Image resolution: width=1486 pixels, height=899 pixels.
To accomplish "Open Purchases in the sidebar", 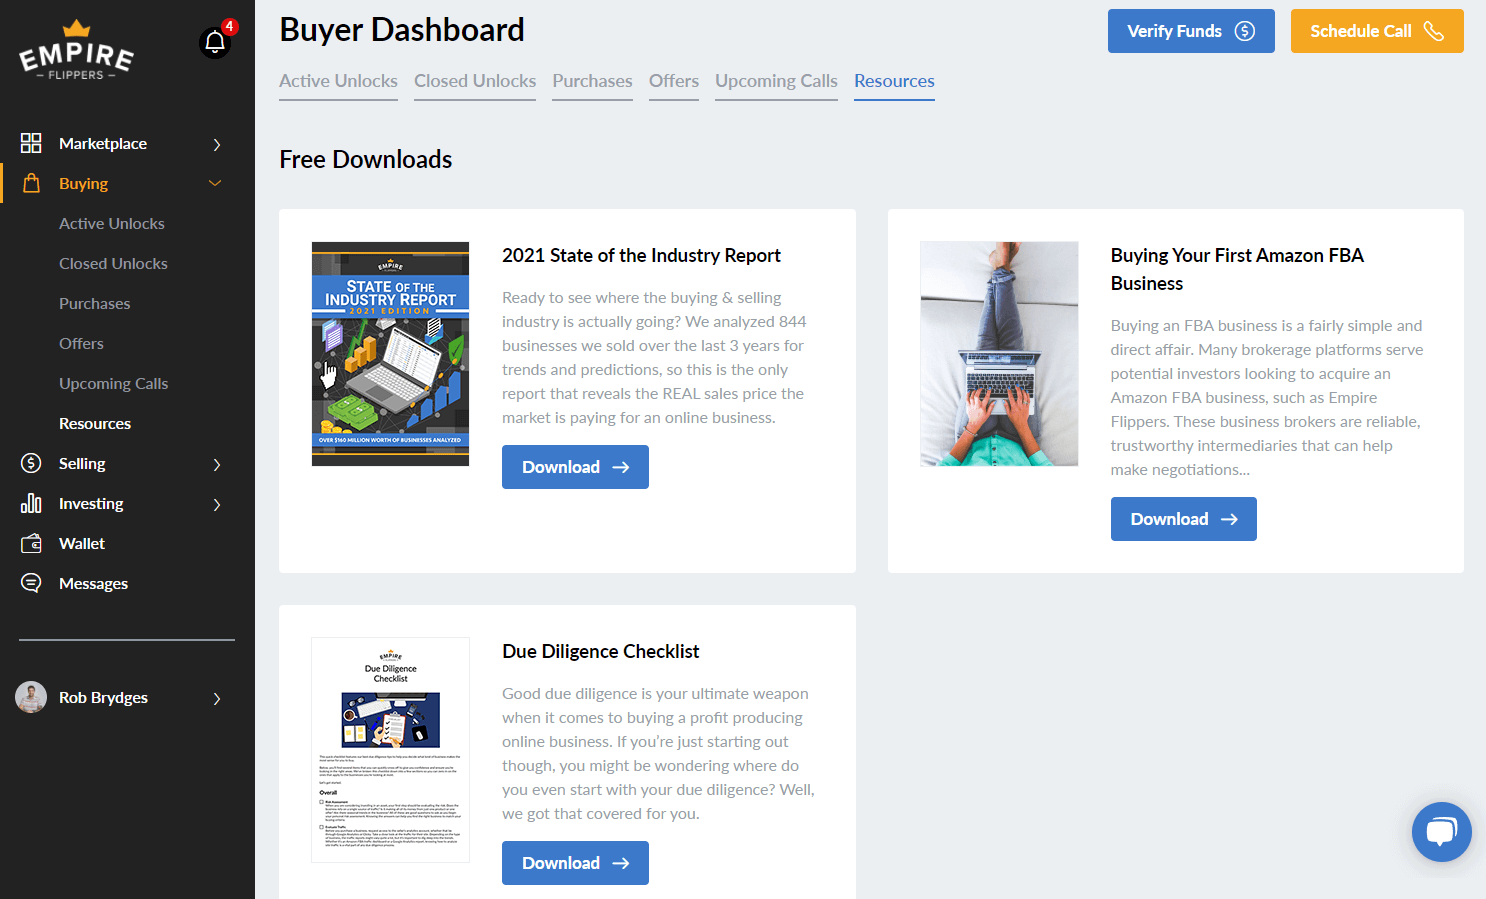I will [x=94, y=303].
